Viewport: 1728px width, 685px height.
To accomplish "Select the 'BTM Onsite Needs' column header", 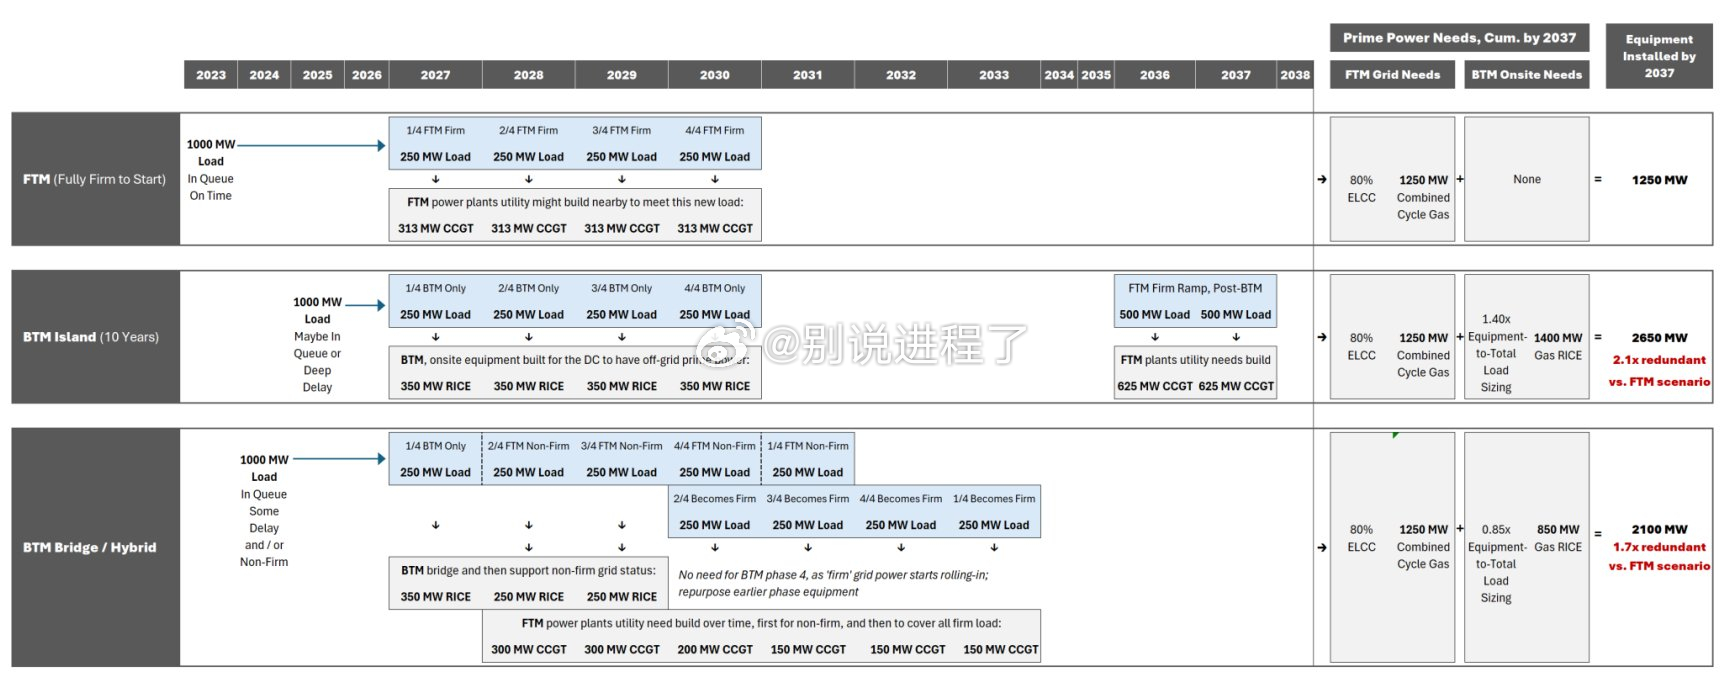I will [1527, 75].
